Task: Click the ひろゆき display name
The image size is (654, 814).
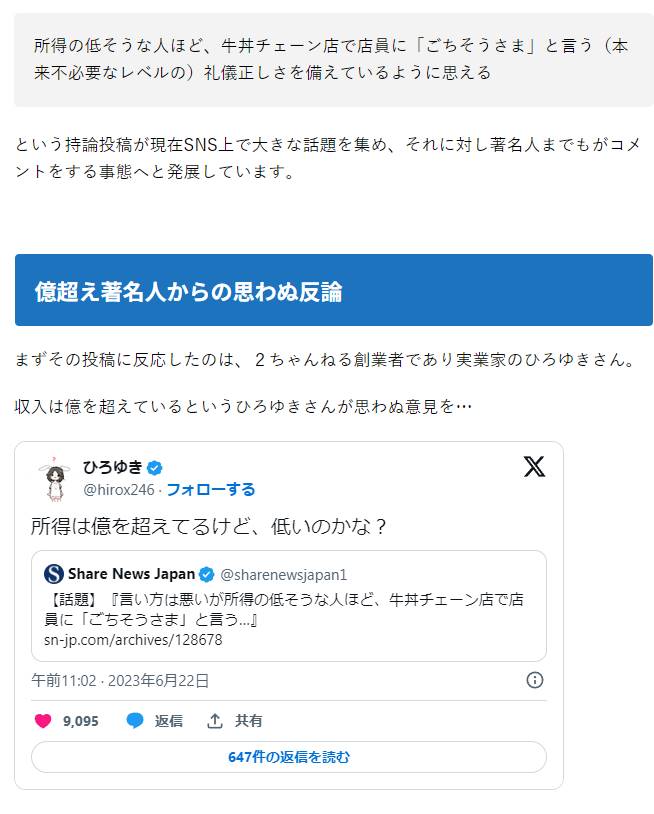Action: click(x=113, y=467)
